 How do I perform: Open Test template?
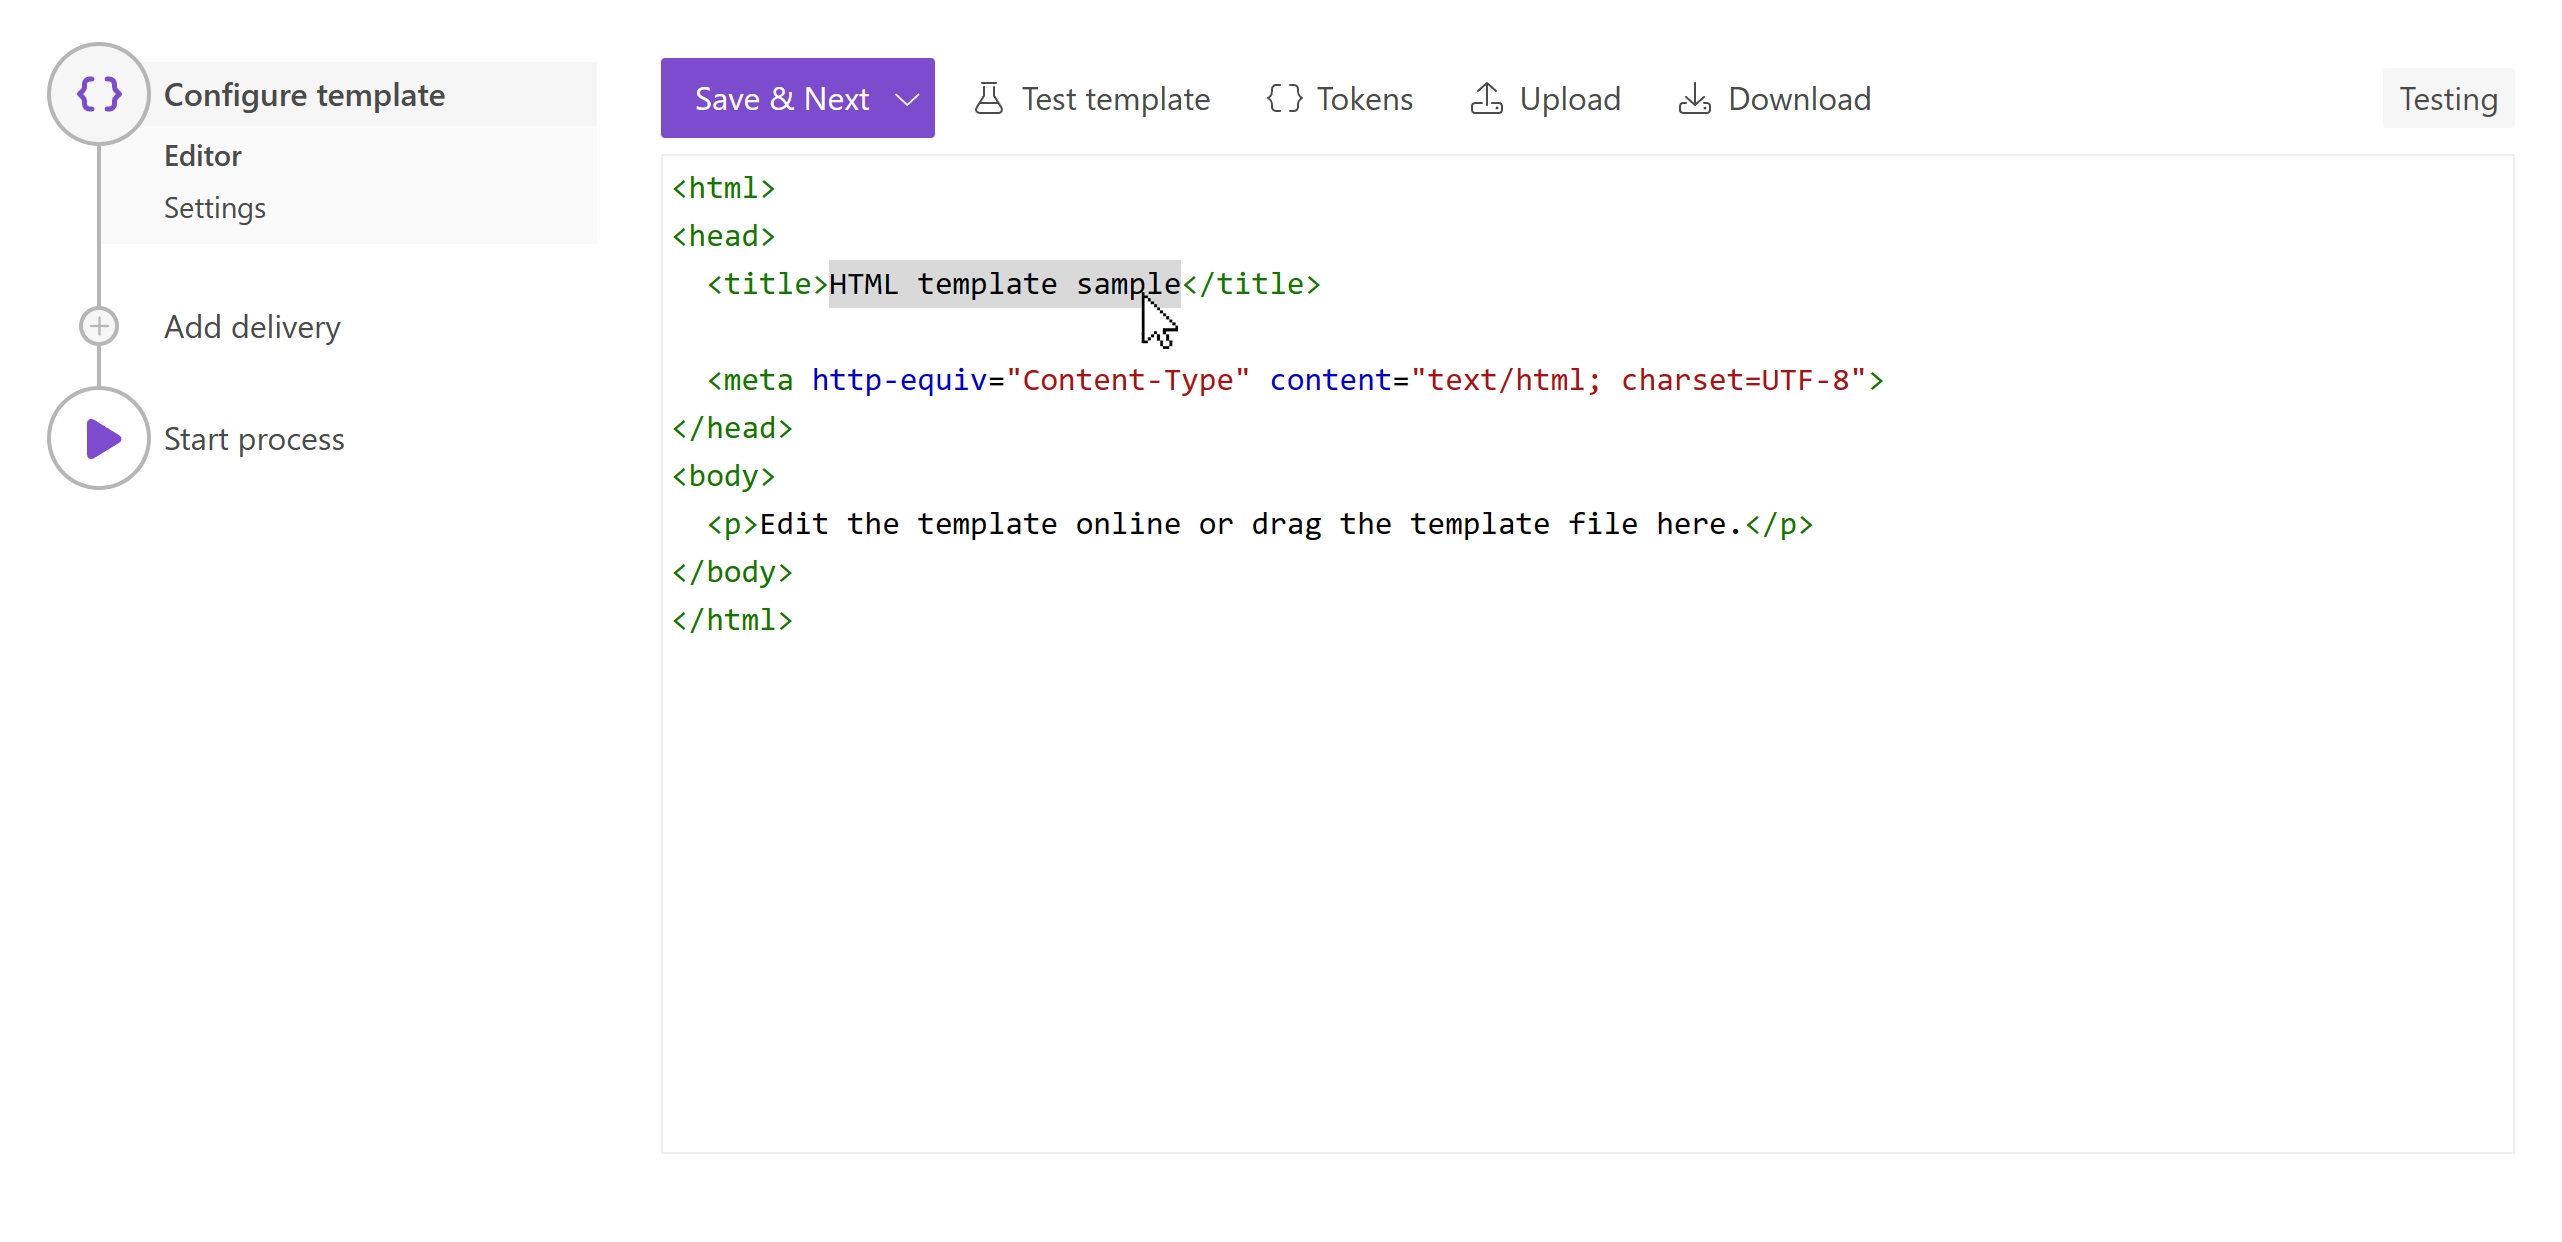1093,99
